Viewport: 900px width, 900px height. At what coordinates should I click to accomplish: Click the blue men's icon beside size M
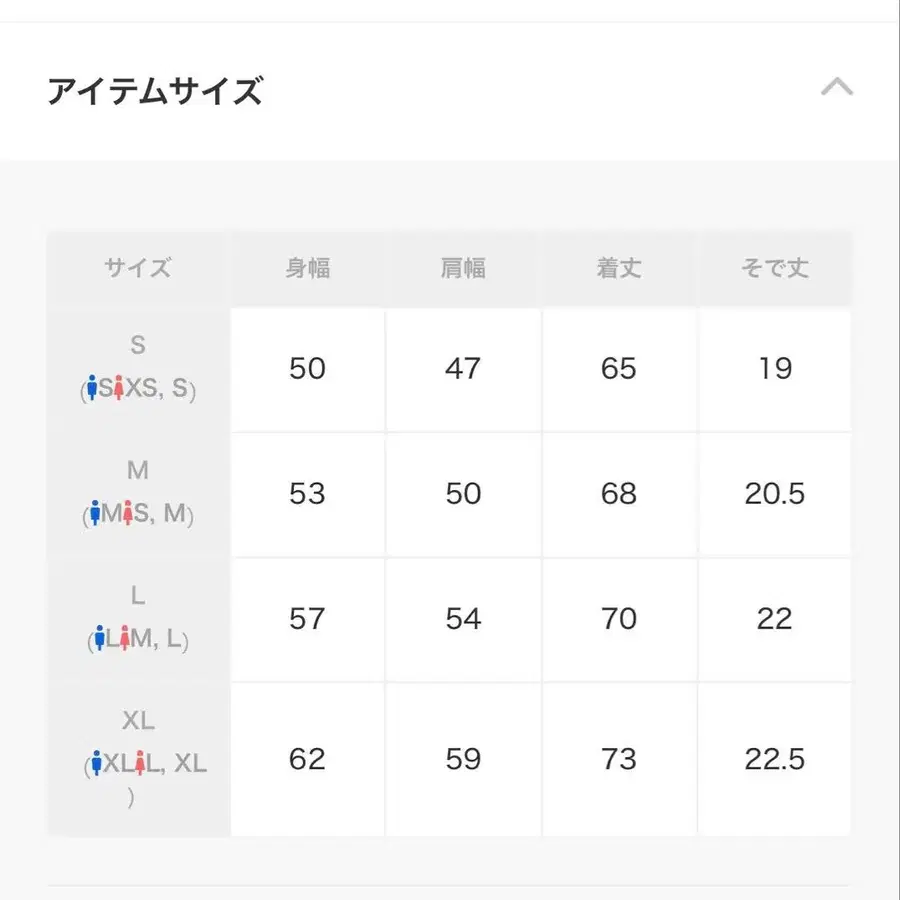pyautogui.click(x=95, y=513)
